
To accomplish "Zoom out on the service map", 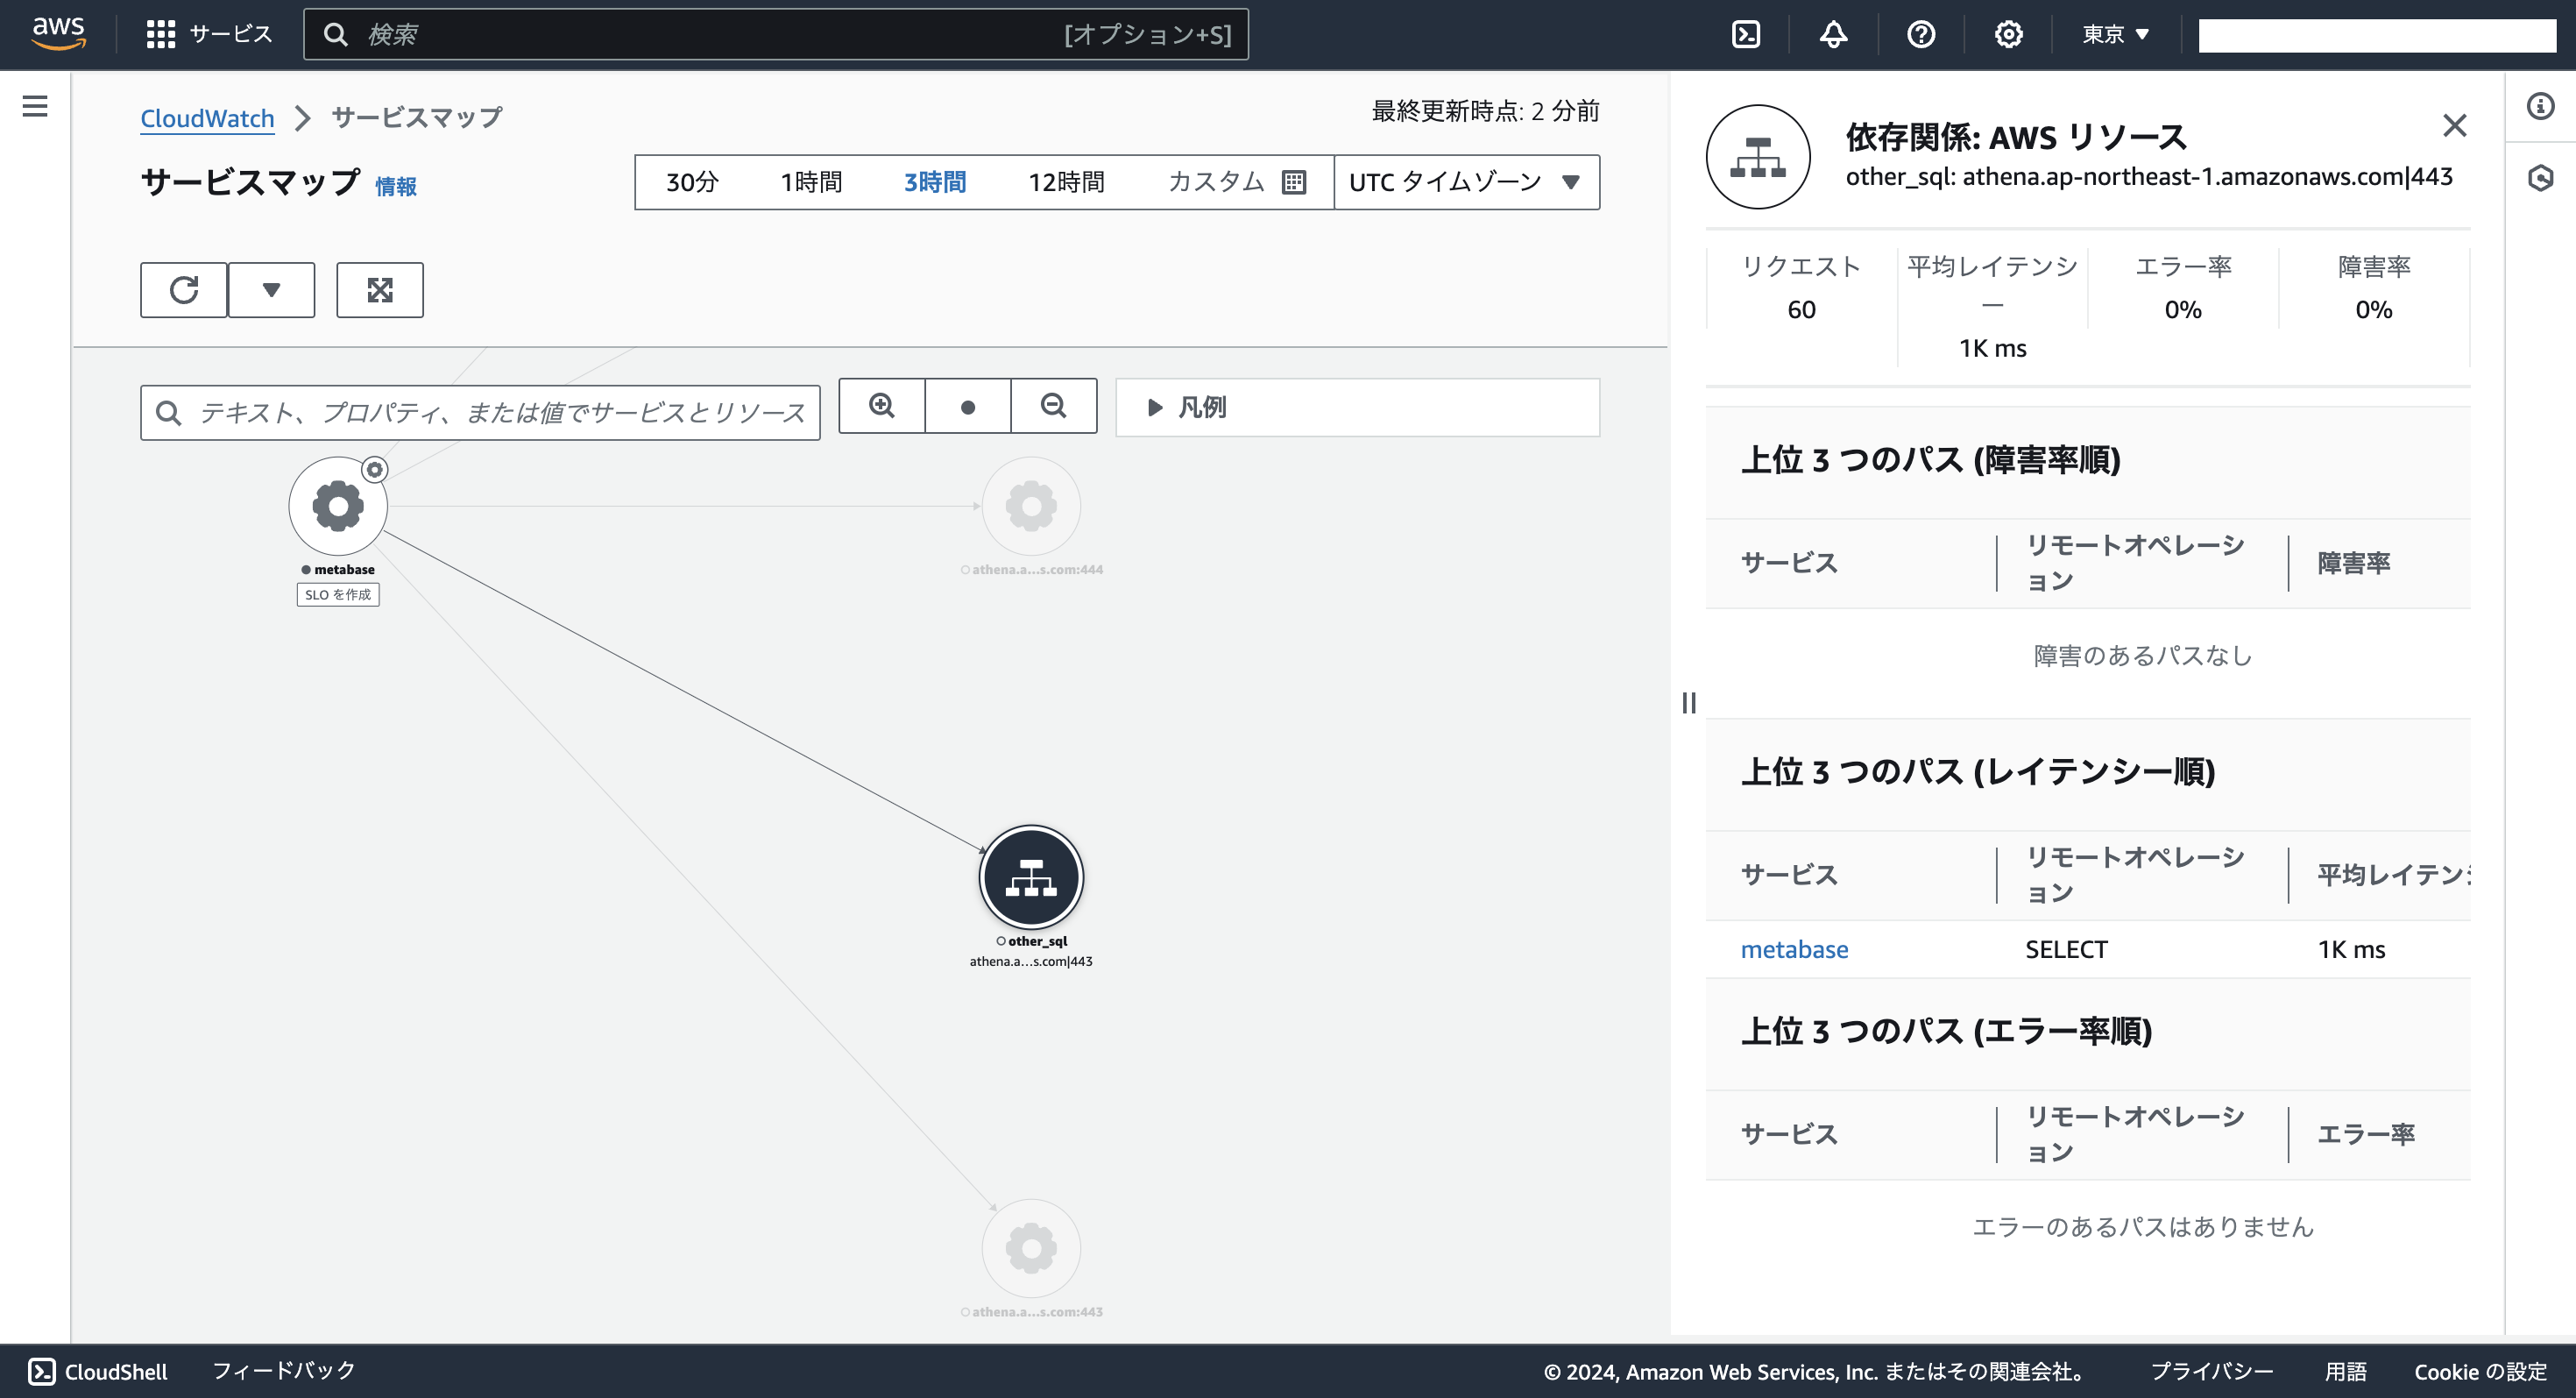I will 1053,406.
